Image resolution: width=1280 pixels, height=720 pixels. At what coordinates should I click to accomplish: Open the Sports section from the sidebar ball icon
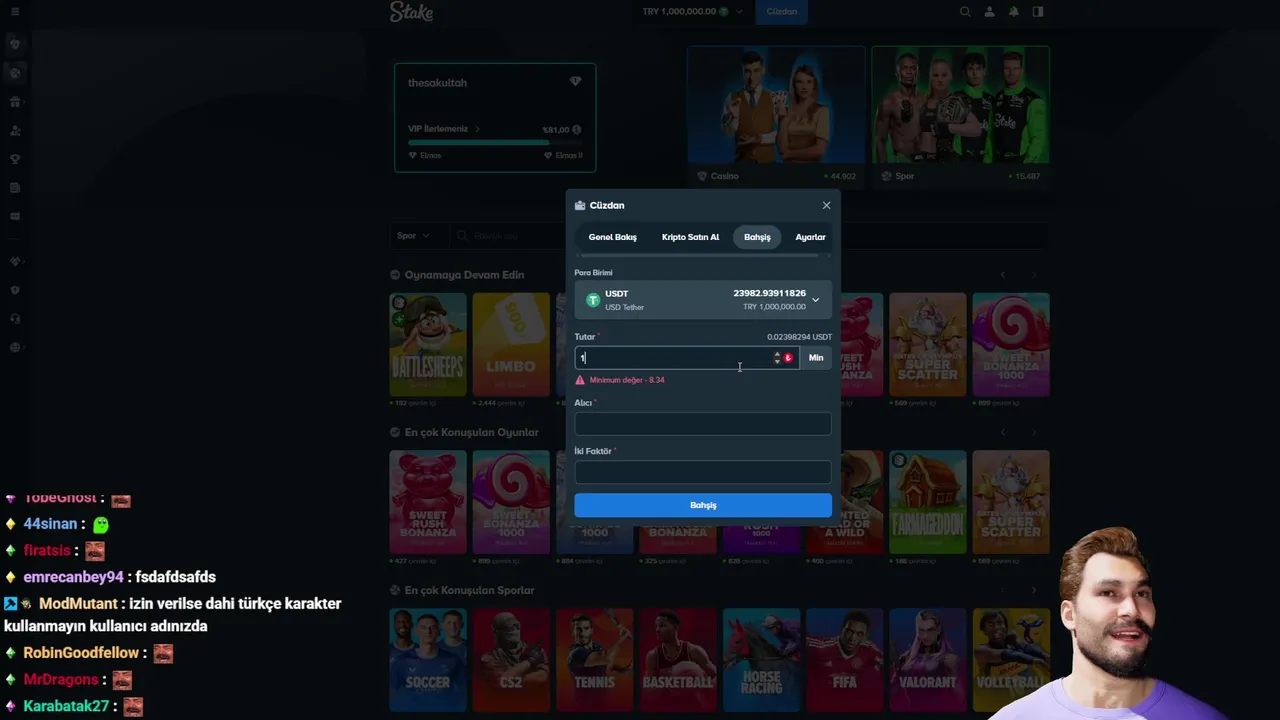click(14, 73)
